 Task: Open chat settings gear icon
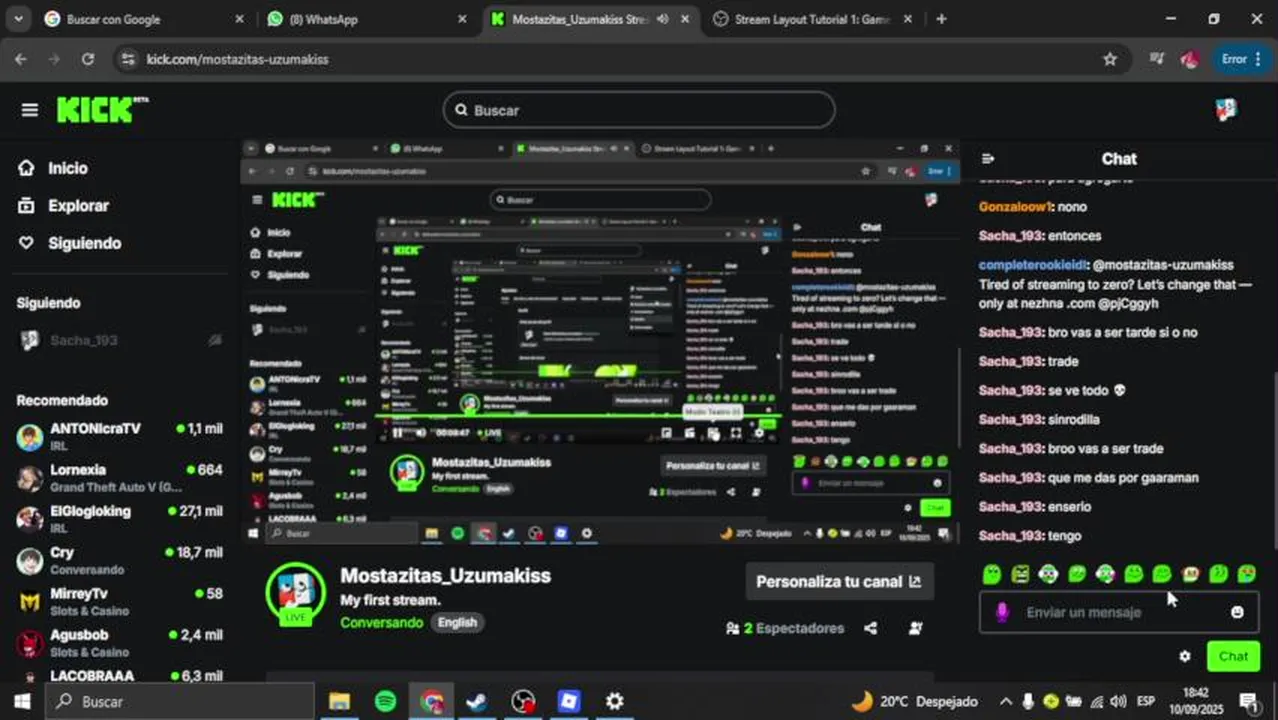(x=1185, y=657)
